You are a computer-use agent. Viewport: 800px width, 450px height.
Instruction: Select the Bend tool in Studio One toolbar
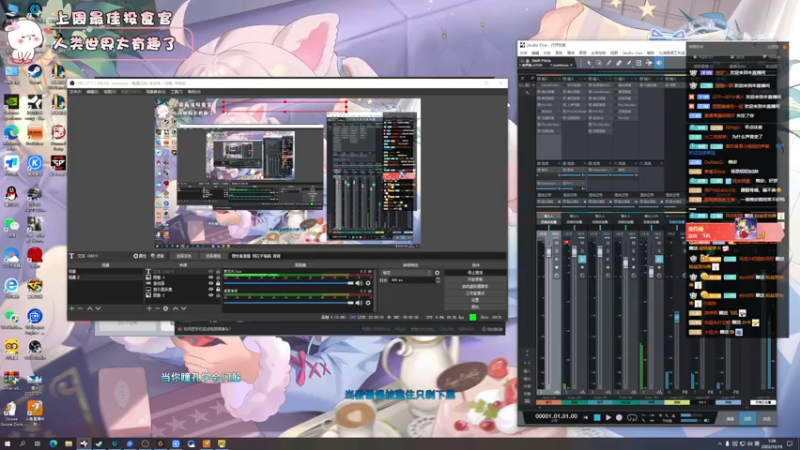(648, 63)
